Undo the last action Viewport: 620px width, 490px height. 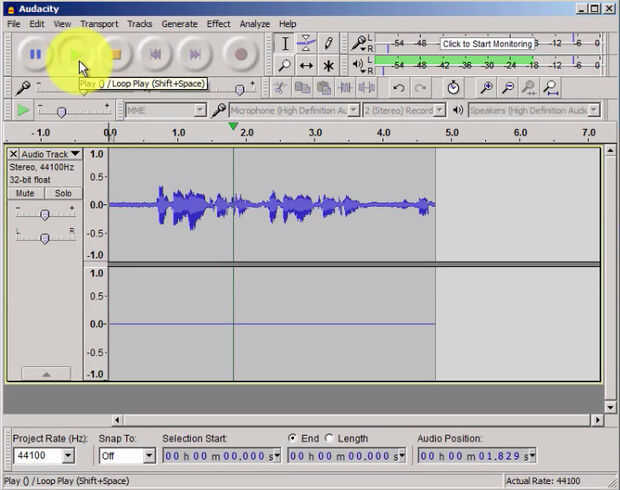399,88
